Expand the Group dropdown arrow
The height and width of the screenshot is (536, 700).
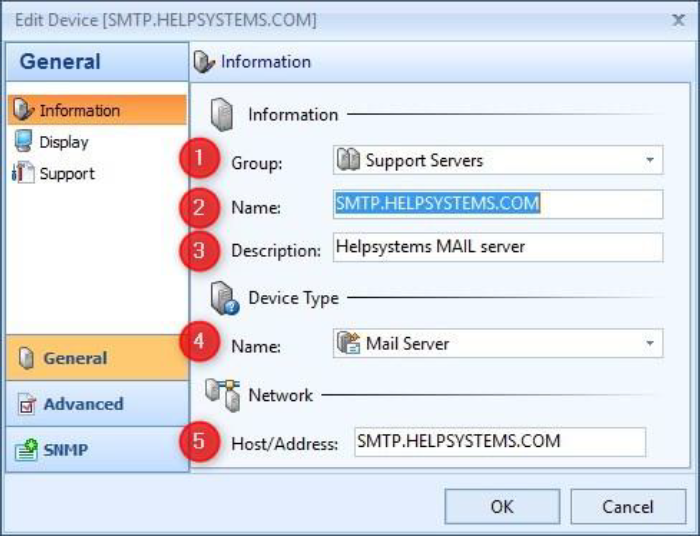coord(649,160)
